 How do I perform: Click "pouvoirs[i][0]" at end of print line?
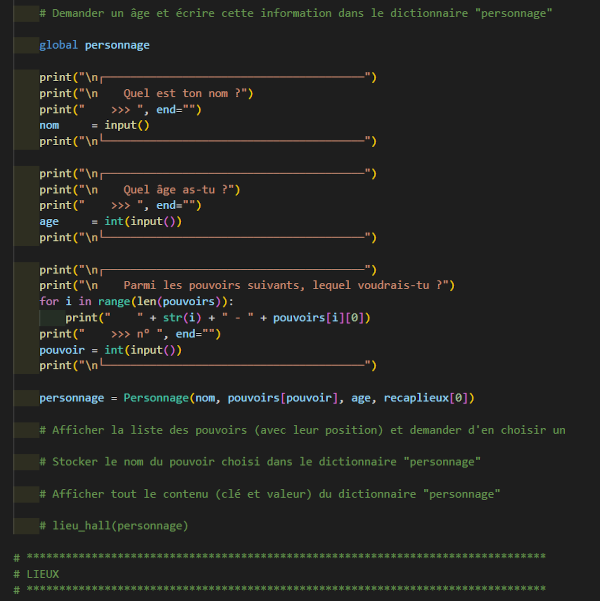(320, 318)
